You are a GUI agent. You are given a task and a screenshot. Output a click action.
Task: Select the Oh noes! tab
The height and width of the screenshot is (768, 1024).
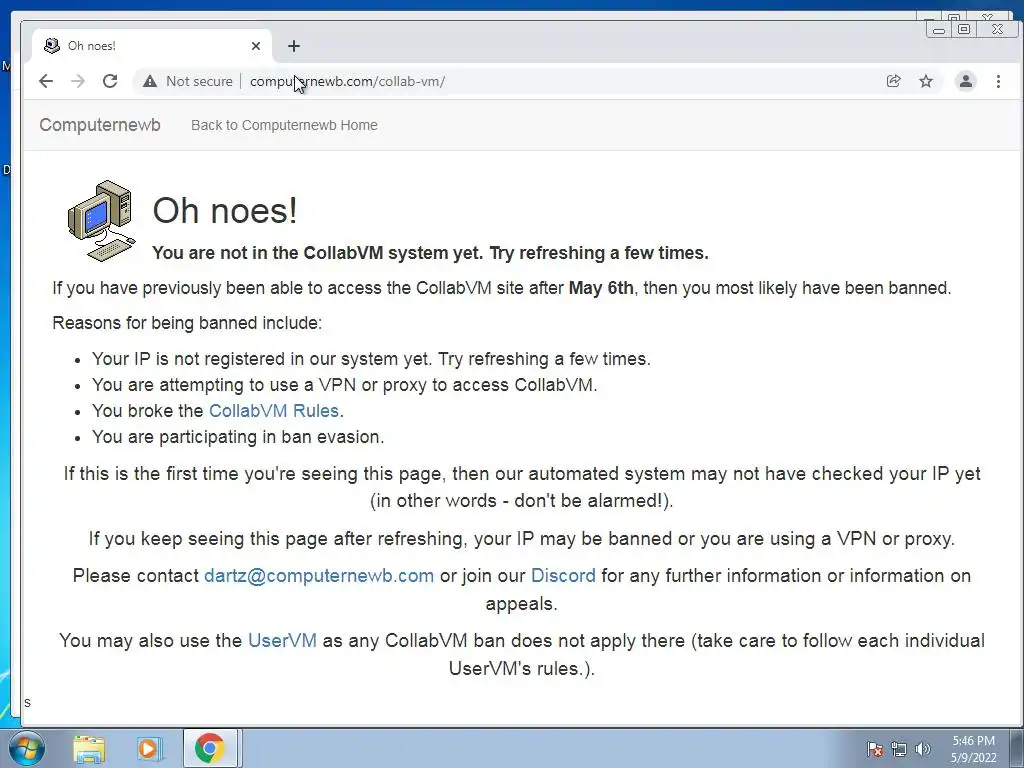click(x=152, y=46)
